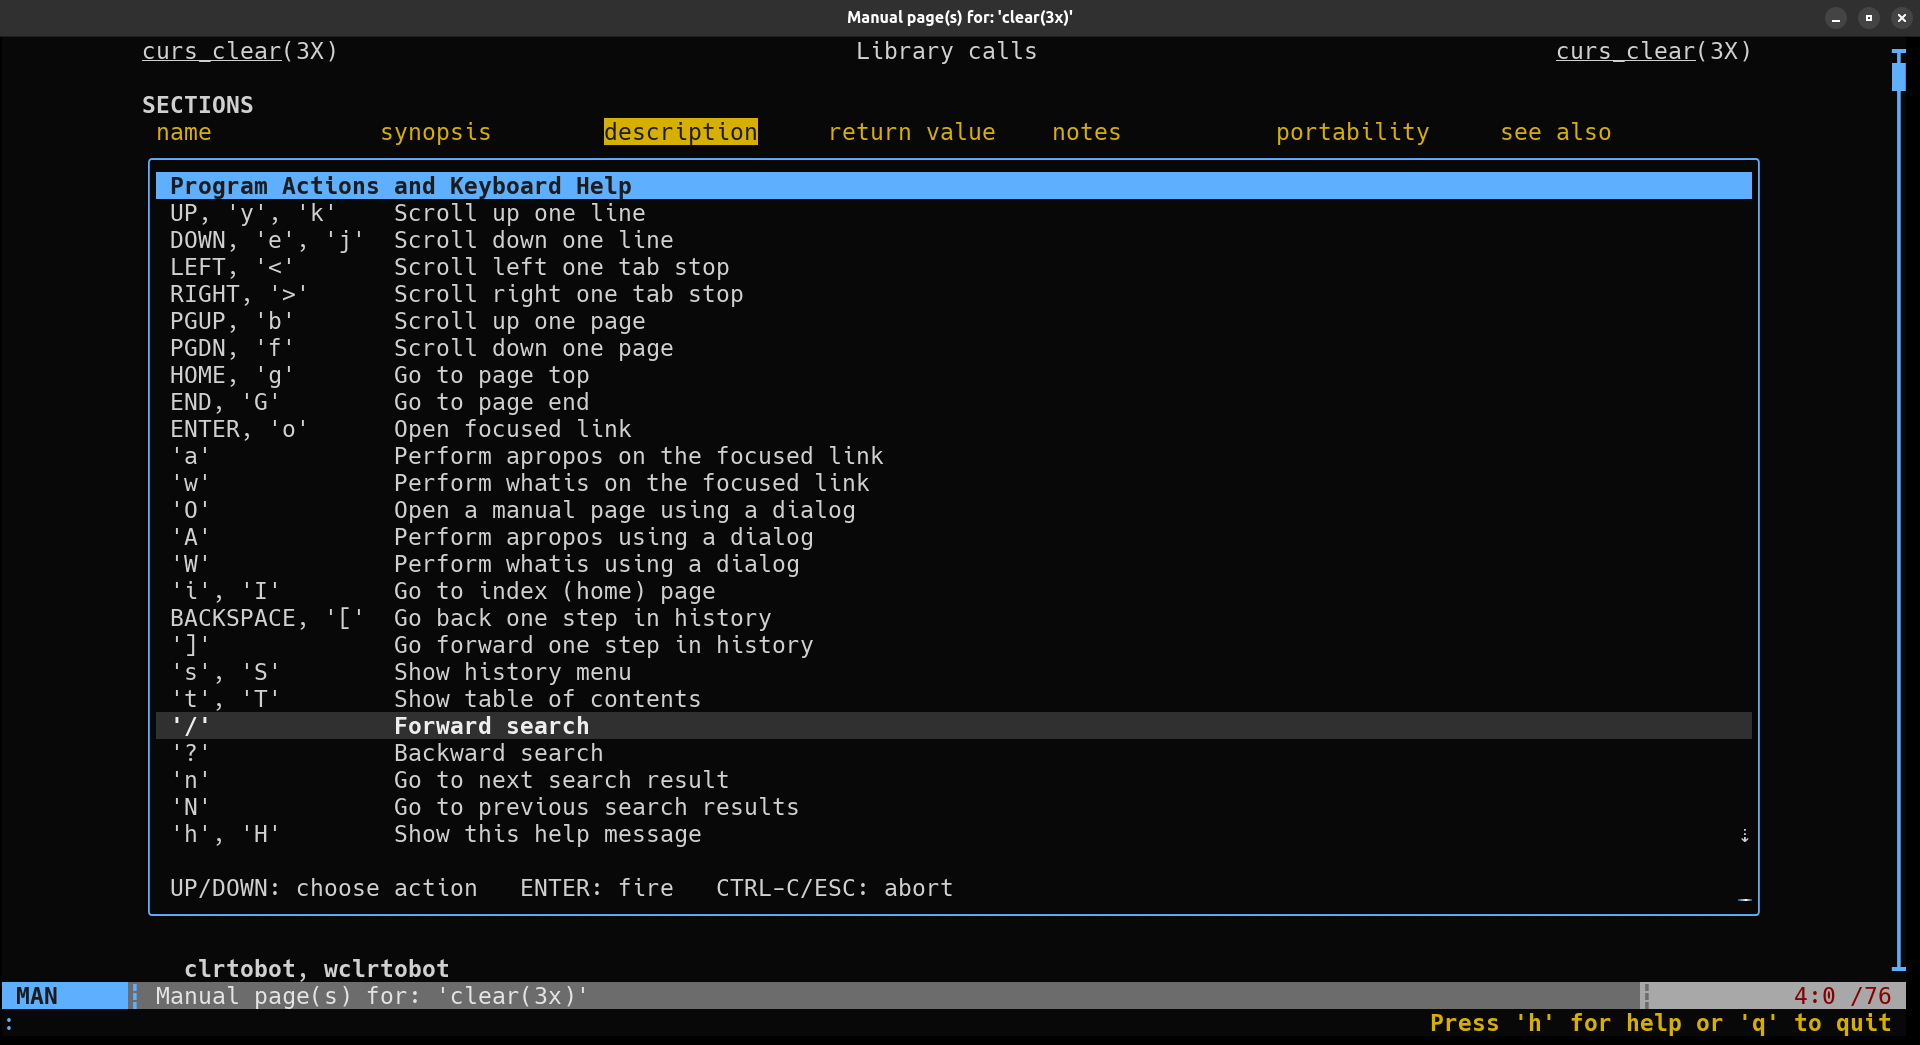
Task: Pick Go to index (home) page
Action: (x=554, y=591)
